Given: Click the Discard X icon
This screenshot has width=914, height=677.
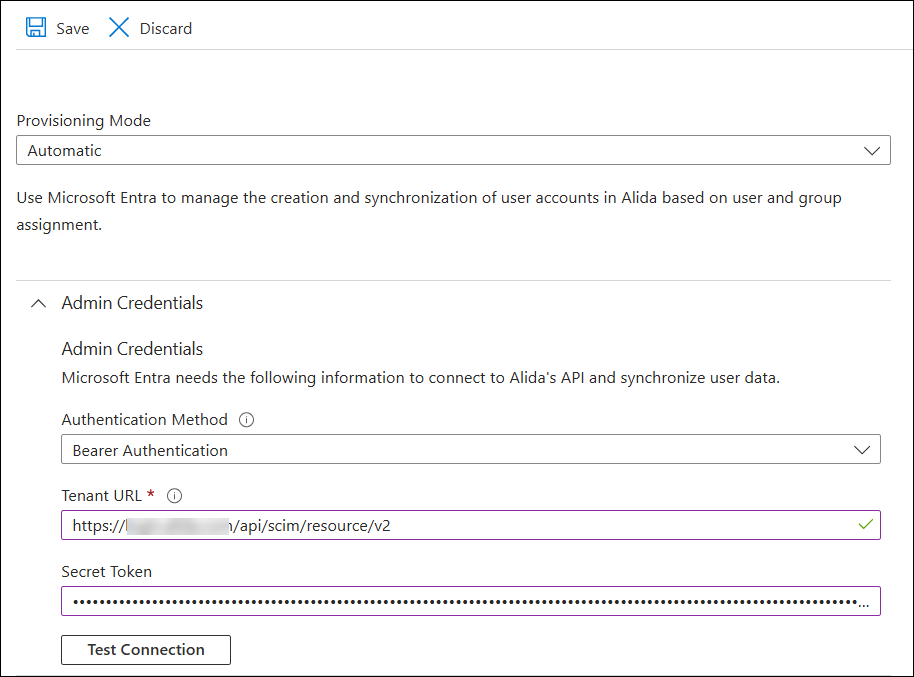Looking at the screenshot, I should (x=119, y=28).
